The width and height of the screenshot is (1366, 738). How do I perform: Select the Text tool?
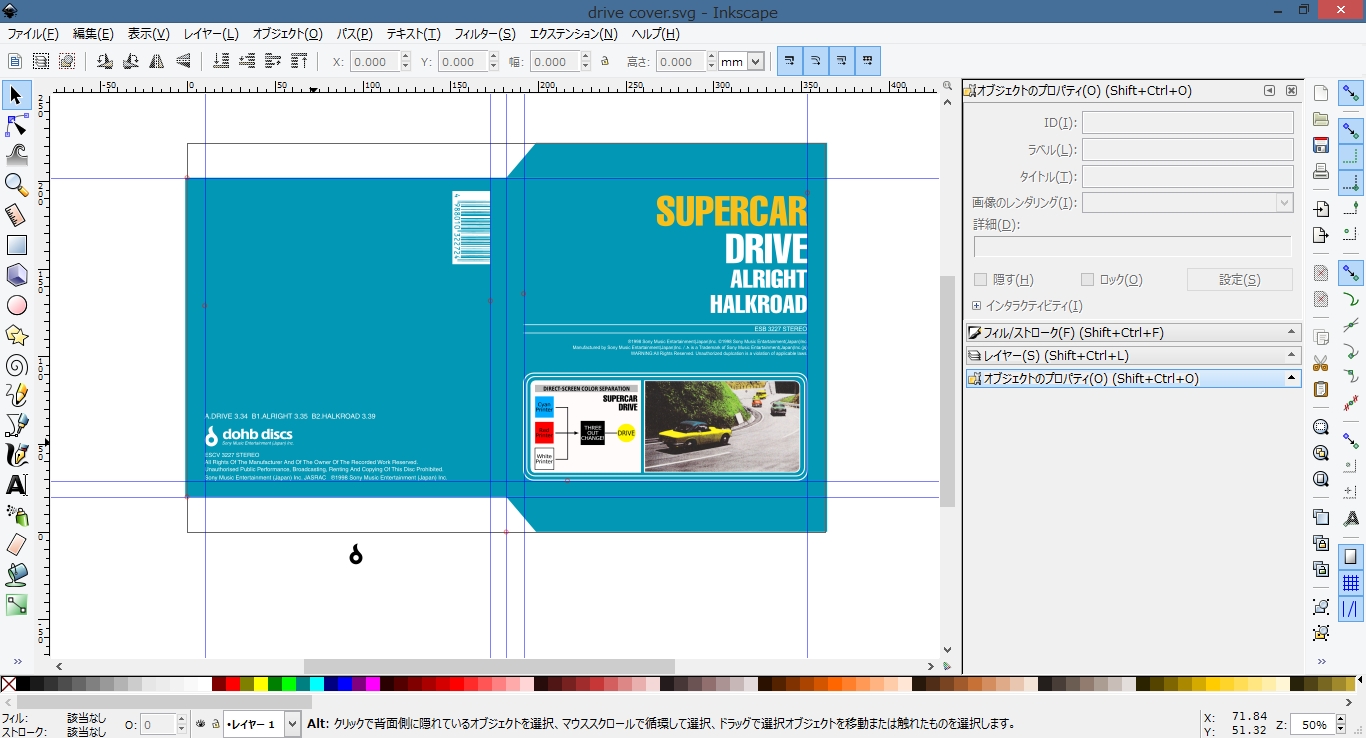point(16,485)
